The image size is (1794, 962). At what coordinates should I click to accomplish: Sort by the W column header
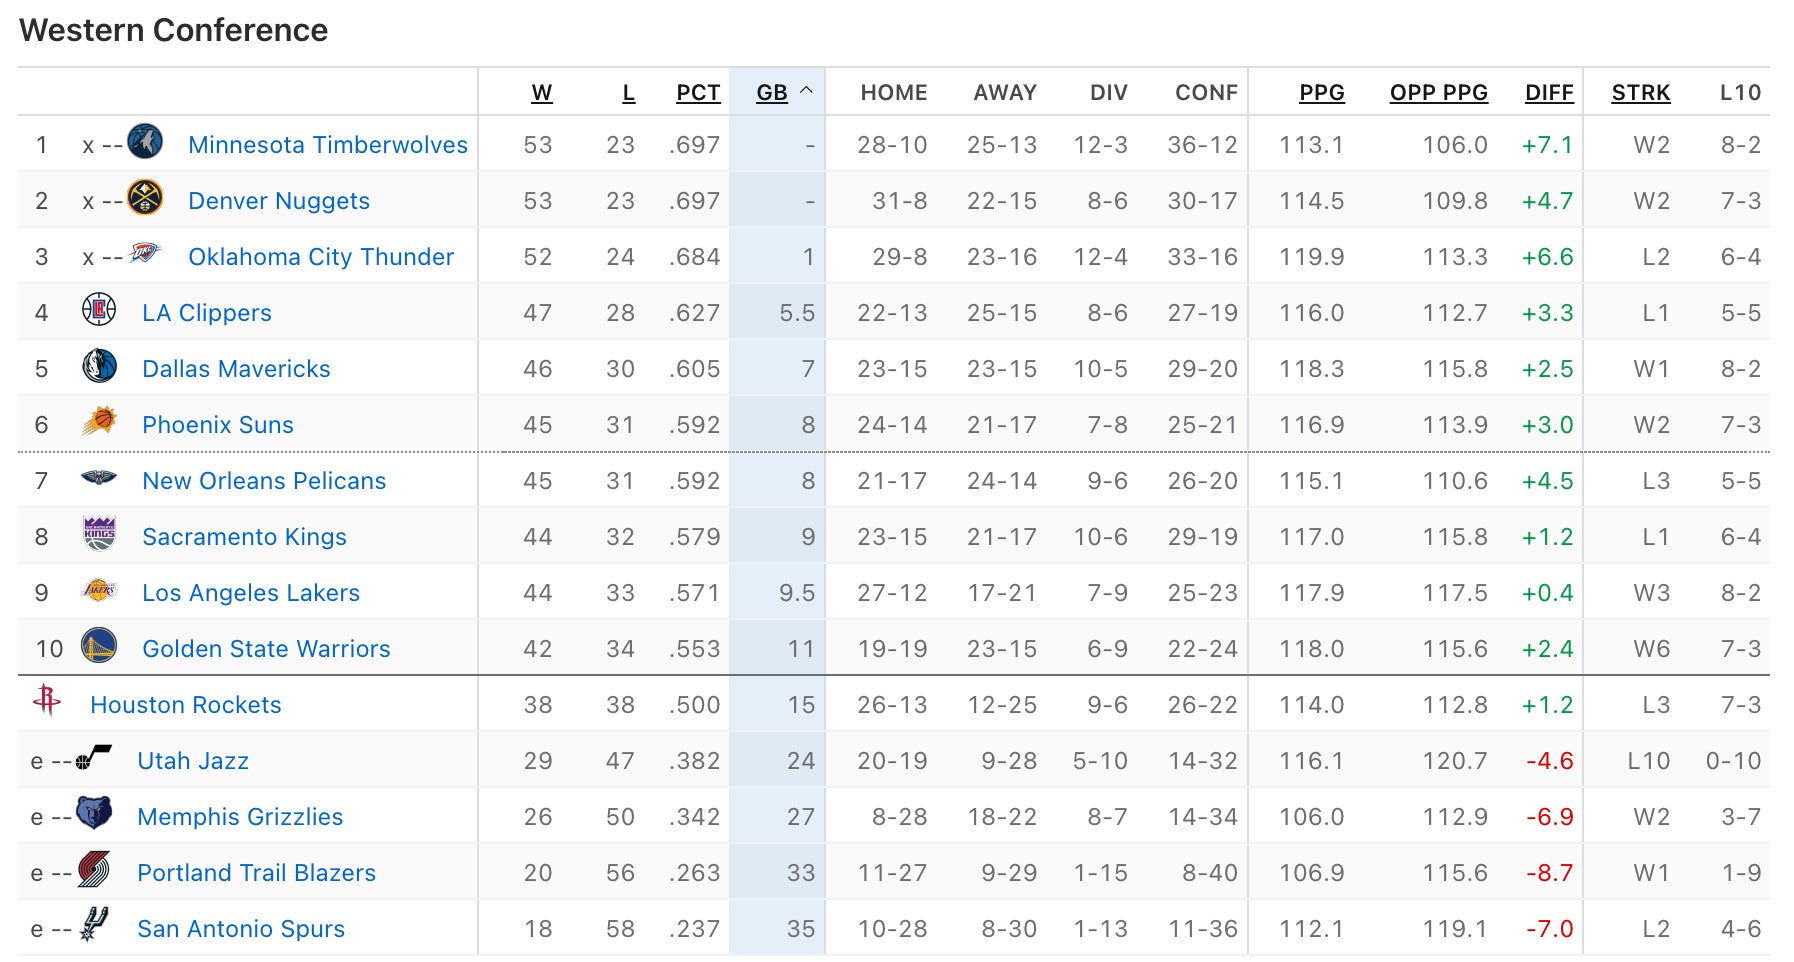(541, 93)
